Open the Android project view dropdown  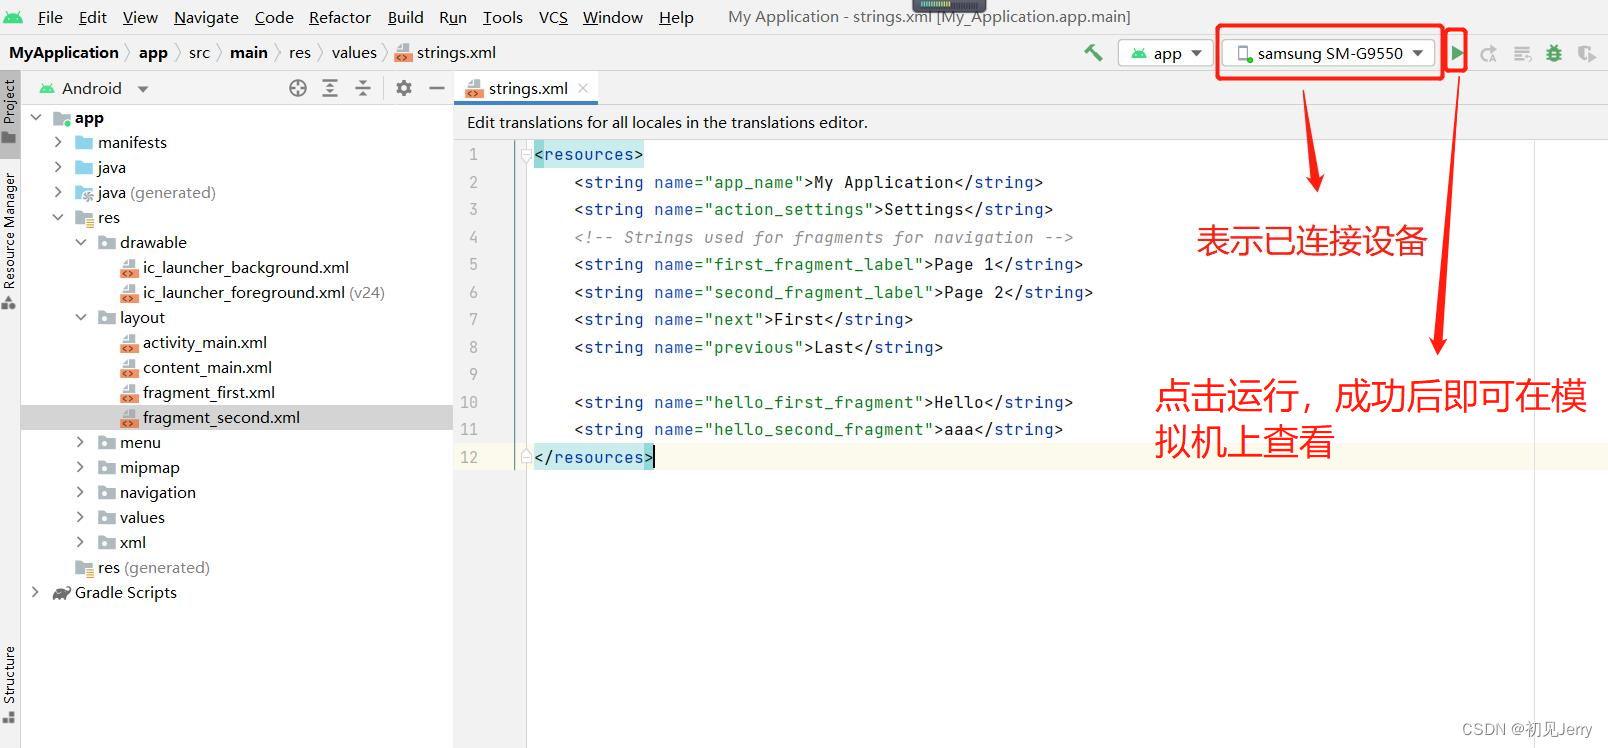click(x=94, y=88)
